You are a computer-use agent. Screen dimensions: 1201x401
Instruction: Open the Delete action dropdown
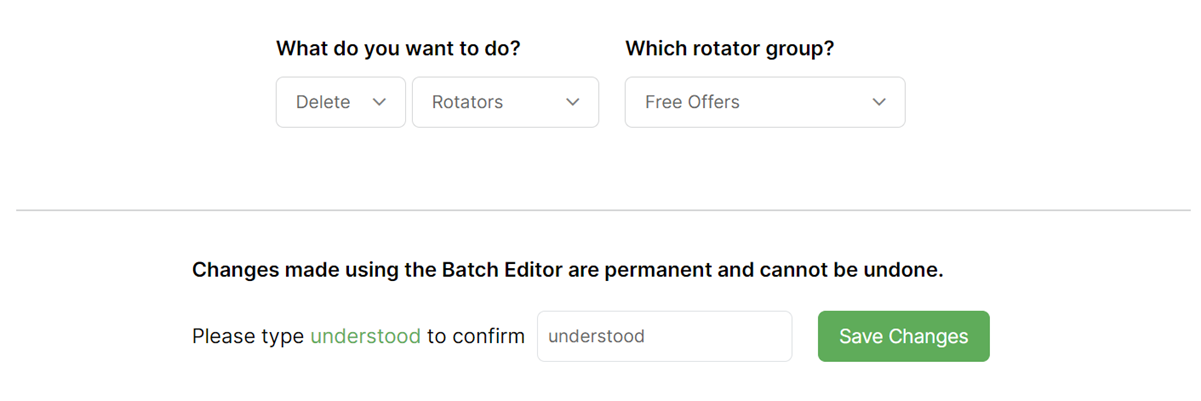pyautogui.click(x=340, y=102)
